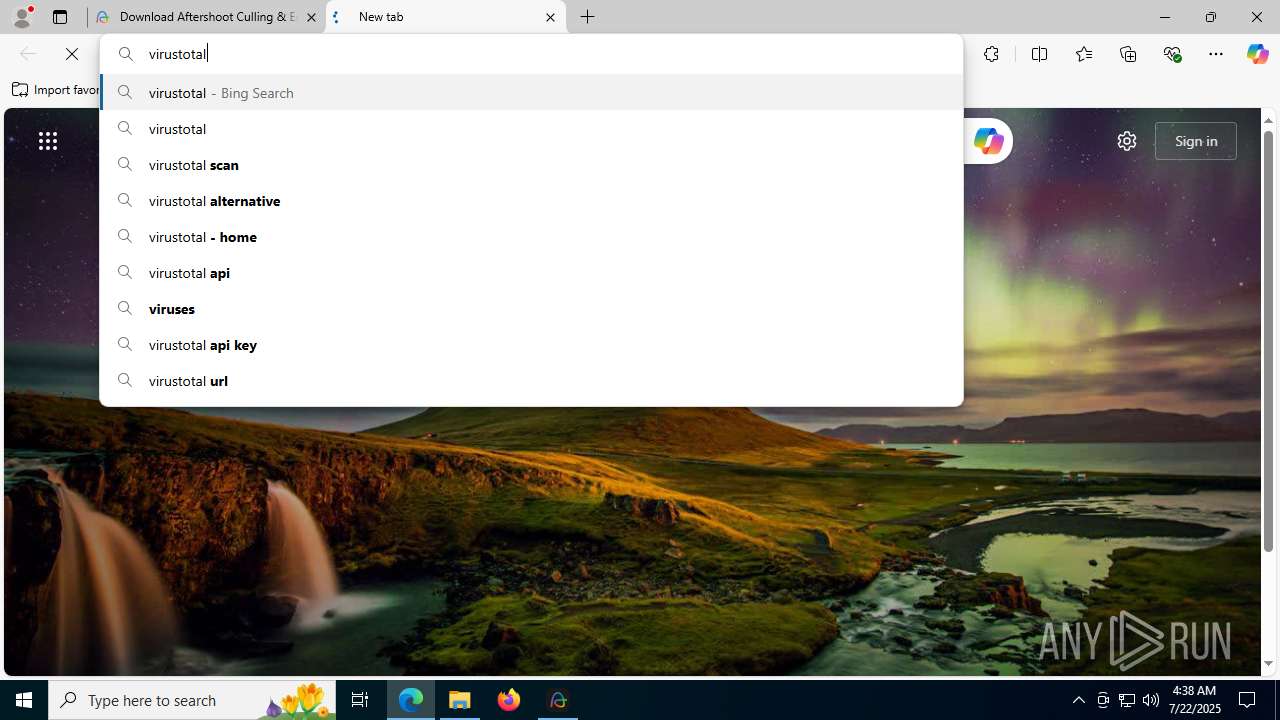
Task: Open the apps grid launcher icon
Action: 47,141
